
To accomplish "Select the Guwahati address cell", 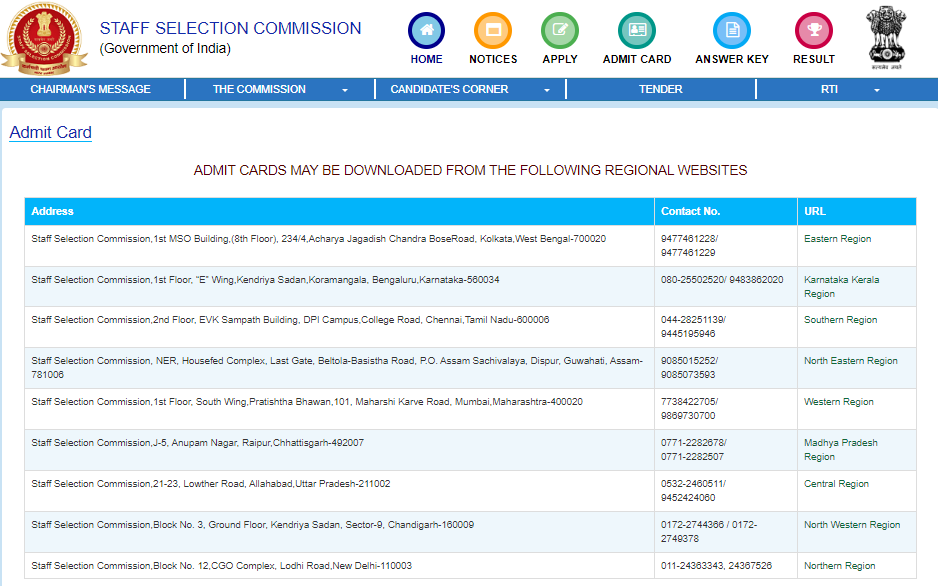I will pos(339,368).
